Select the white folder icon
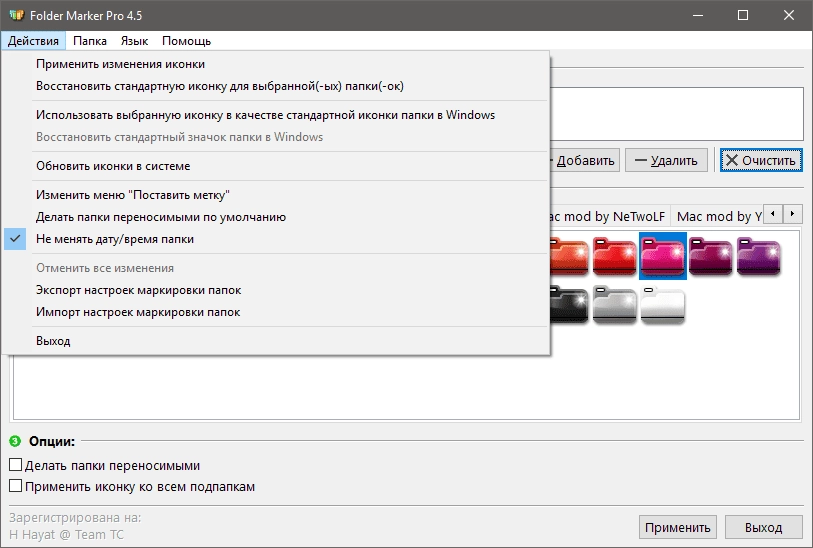This screenshot has width=813, height=548. point(663,305)
